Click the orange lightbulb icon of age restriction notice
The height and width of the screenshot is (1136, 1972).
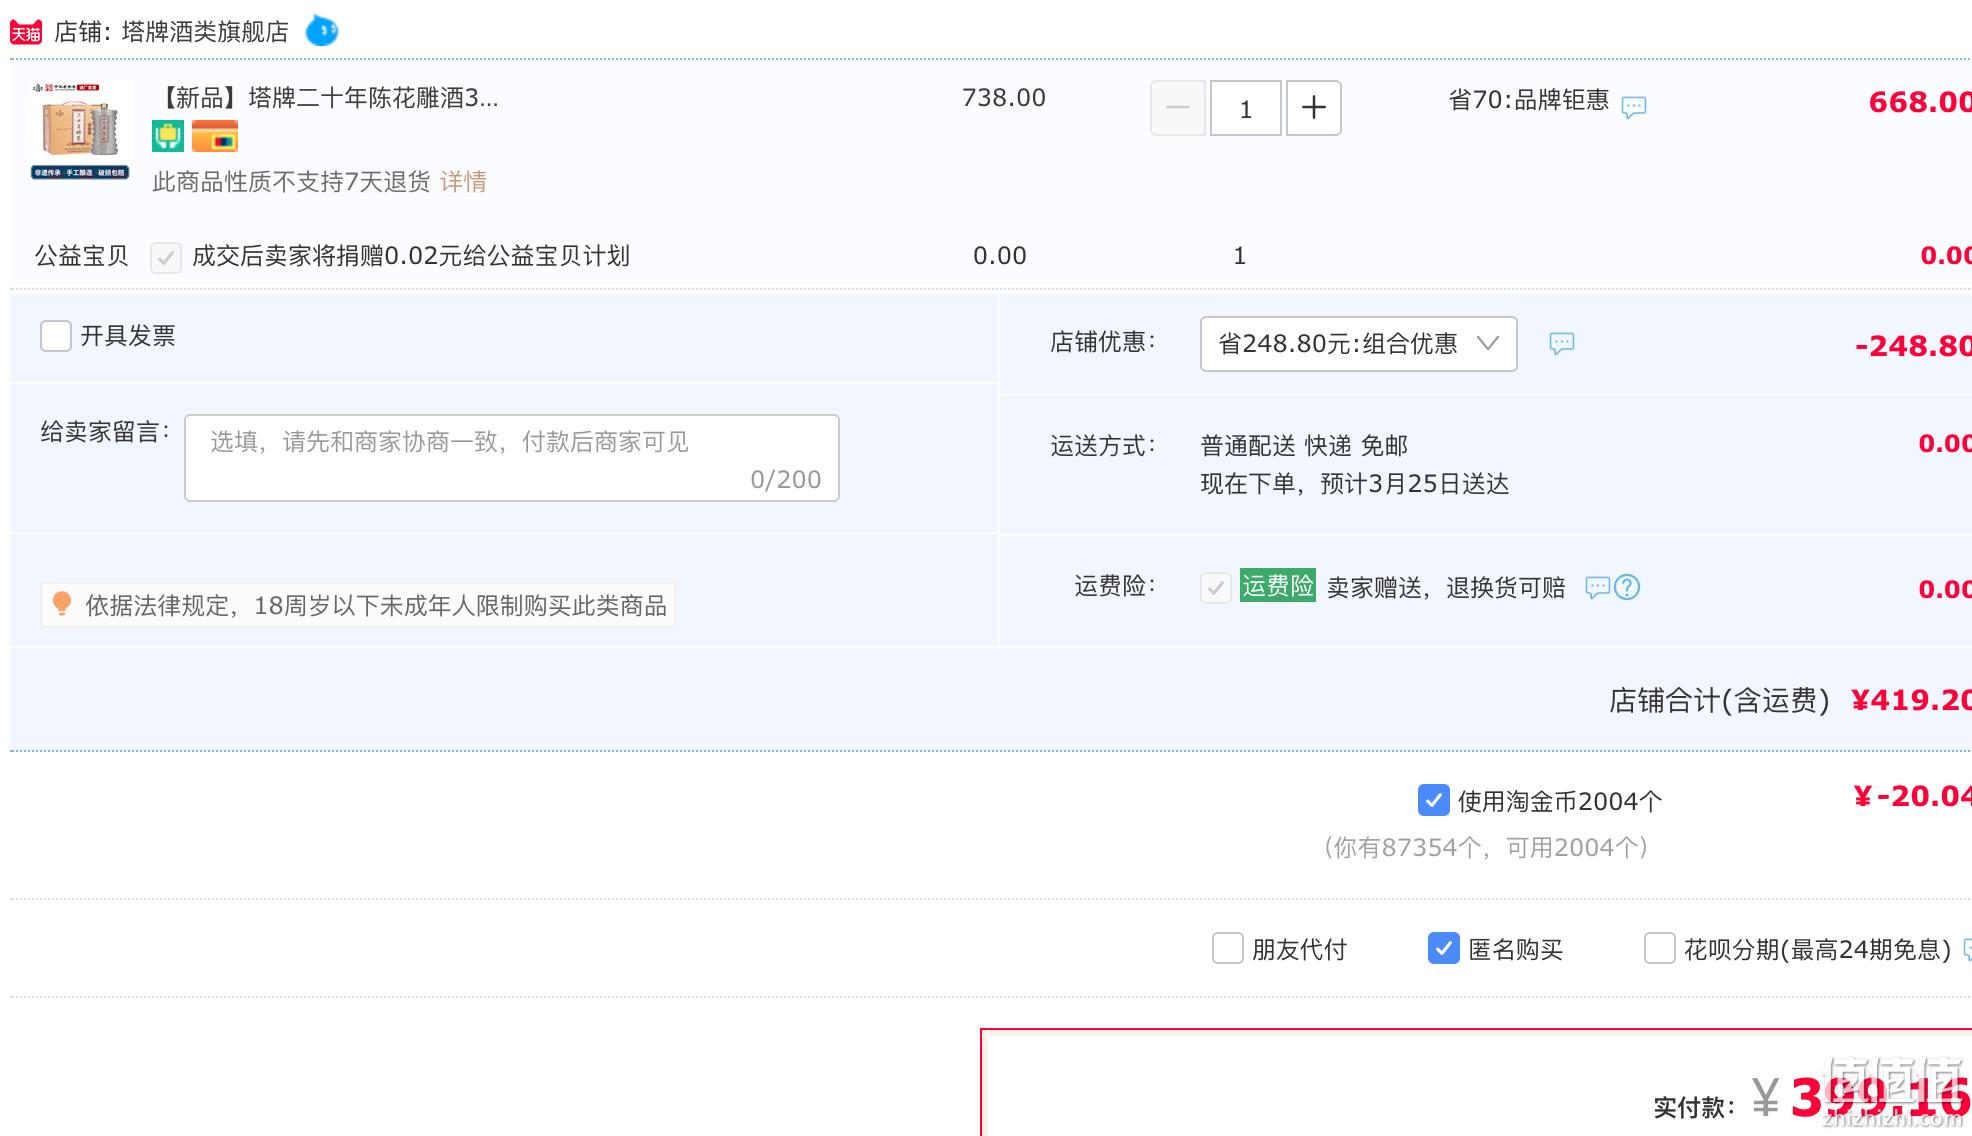pyautogui.click(x=62, y=604)
